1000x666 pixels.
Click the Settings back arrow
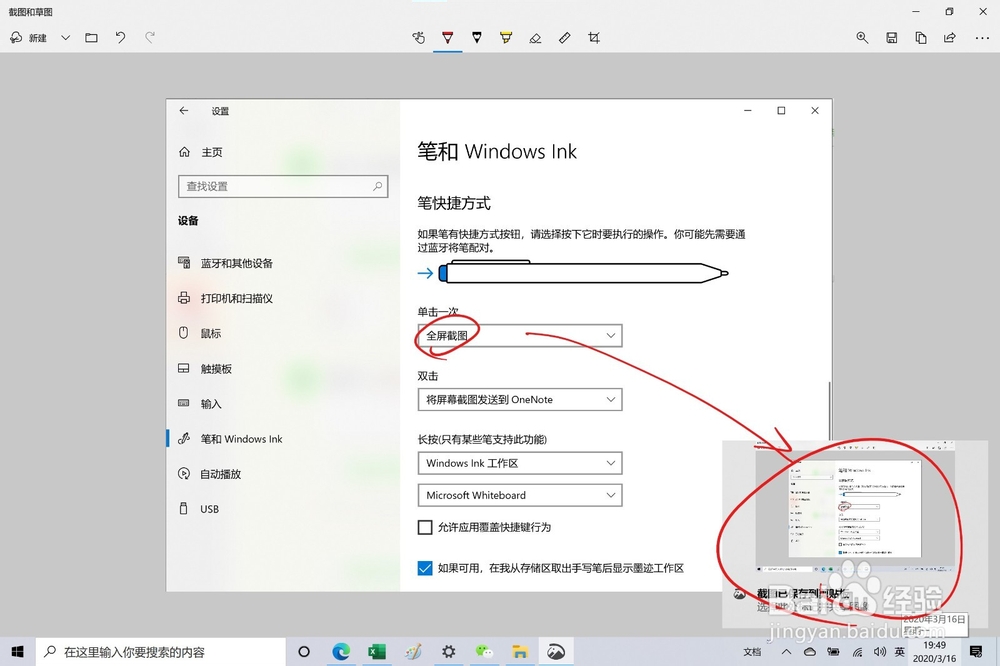183,111
